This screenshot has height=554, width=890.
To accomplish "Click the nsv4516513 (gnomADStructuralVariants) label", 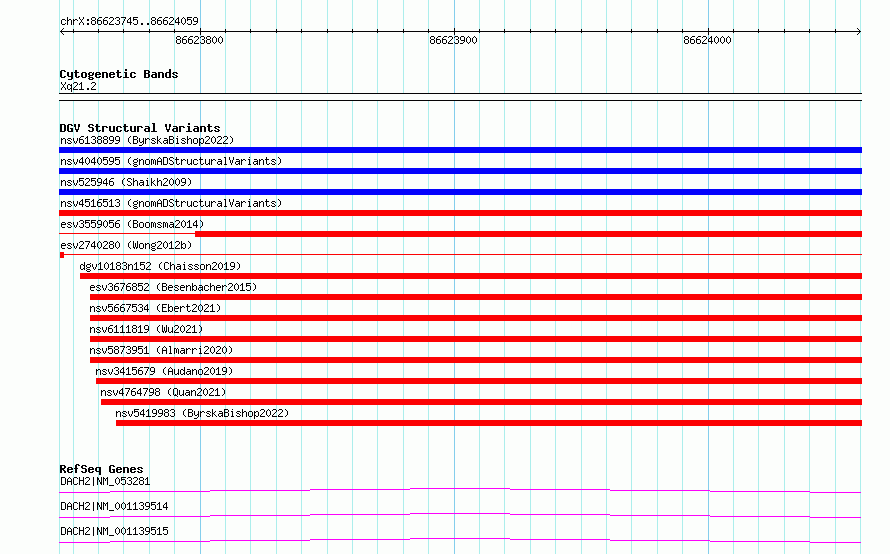I will [171, 203].
